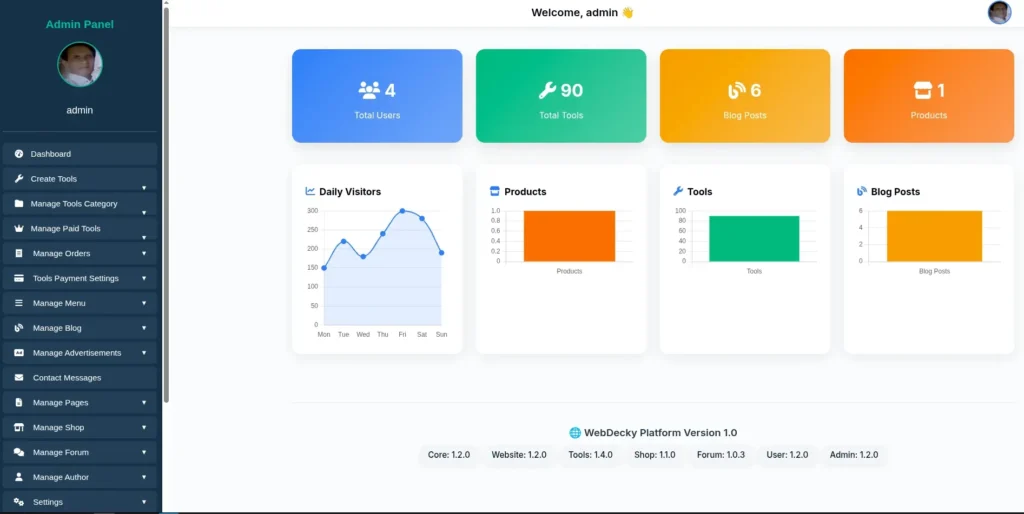The width and height of the screenshot is (1024, 514).
Task: Click the wrench icon beside Tools chart title
Action: tap(678, 191)
